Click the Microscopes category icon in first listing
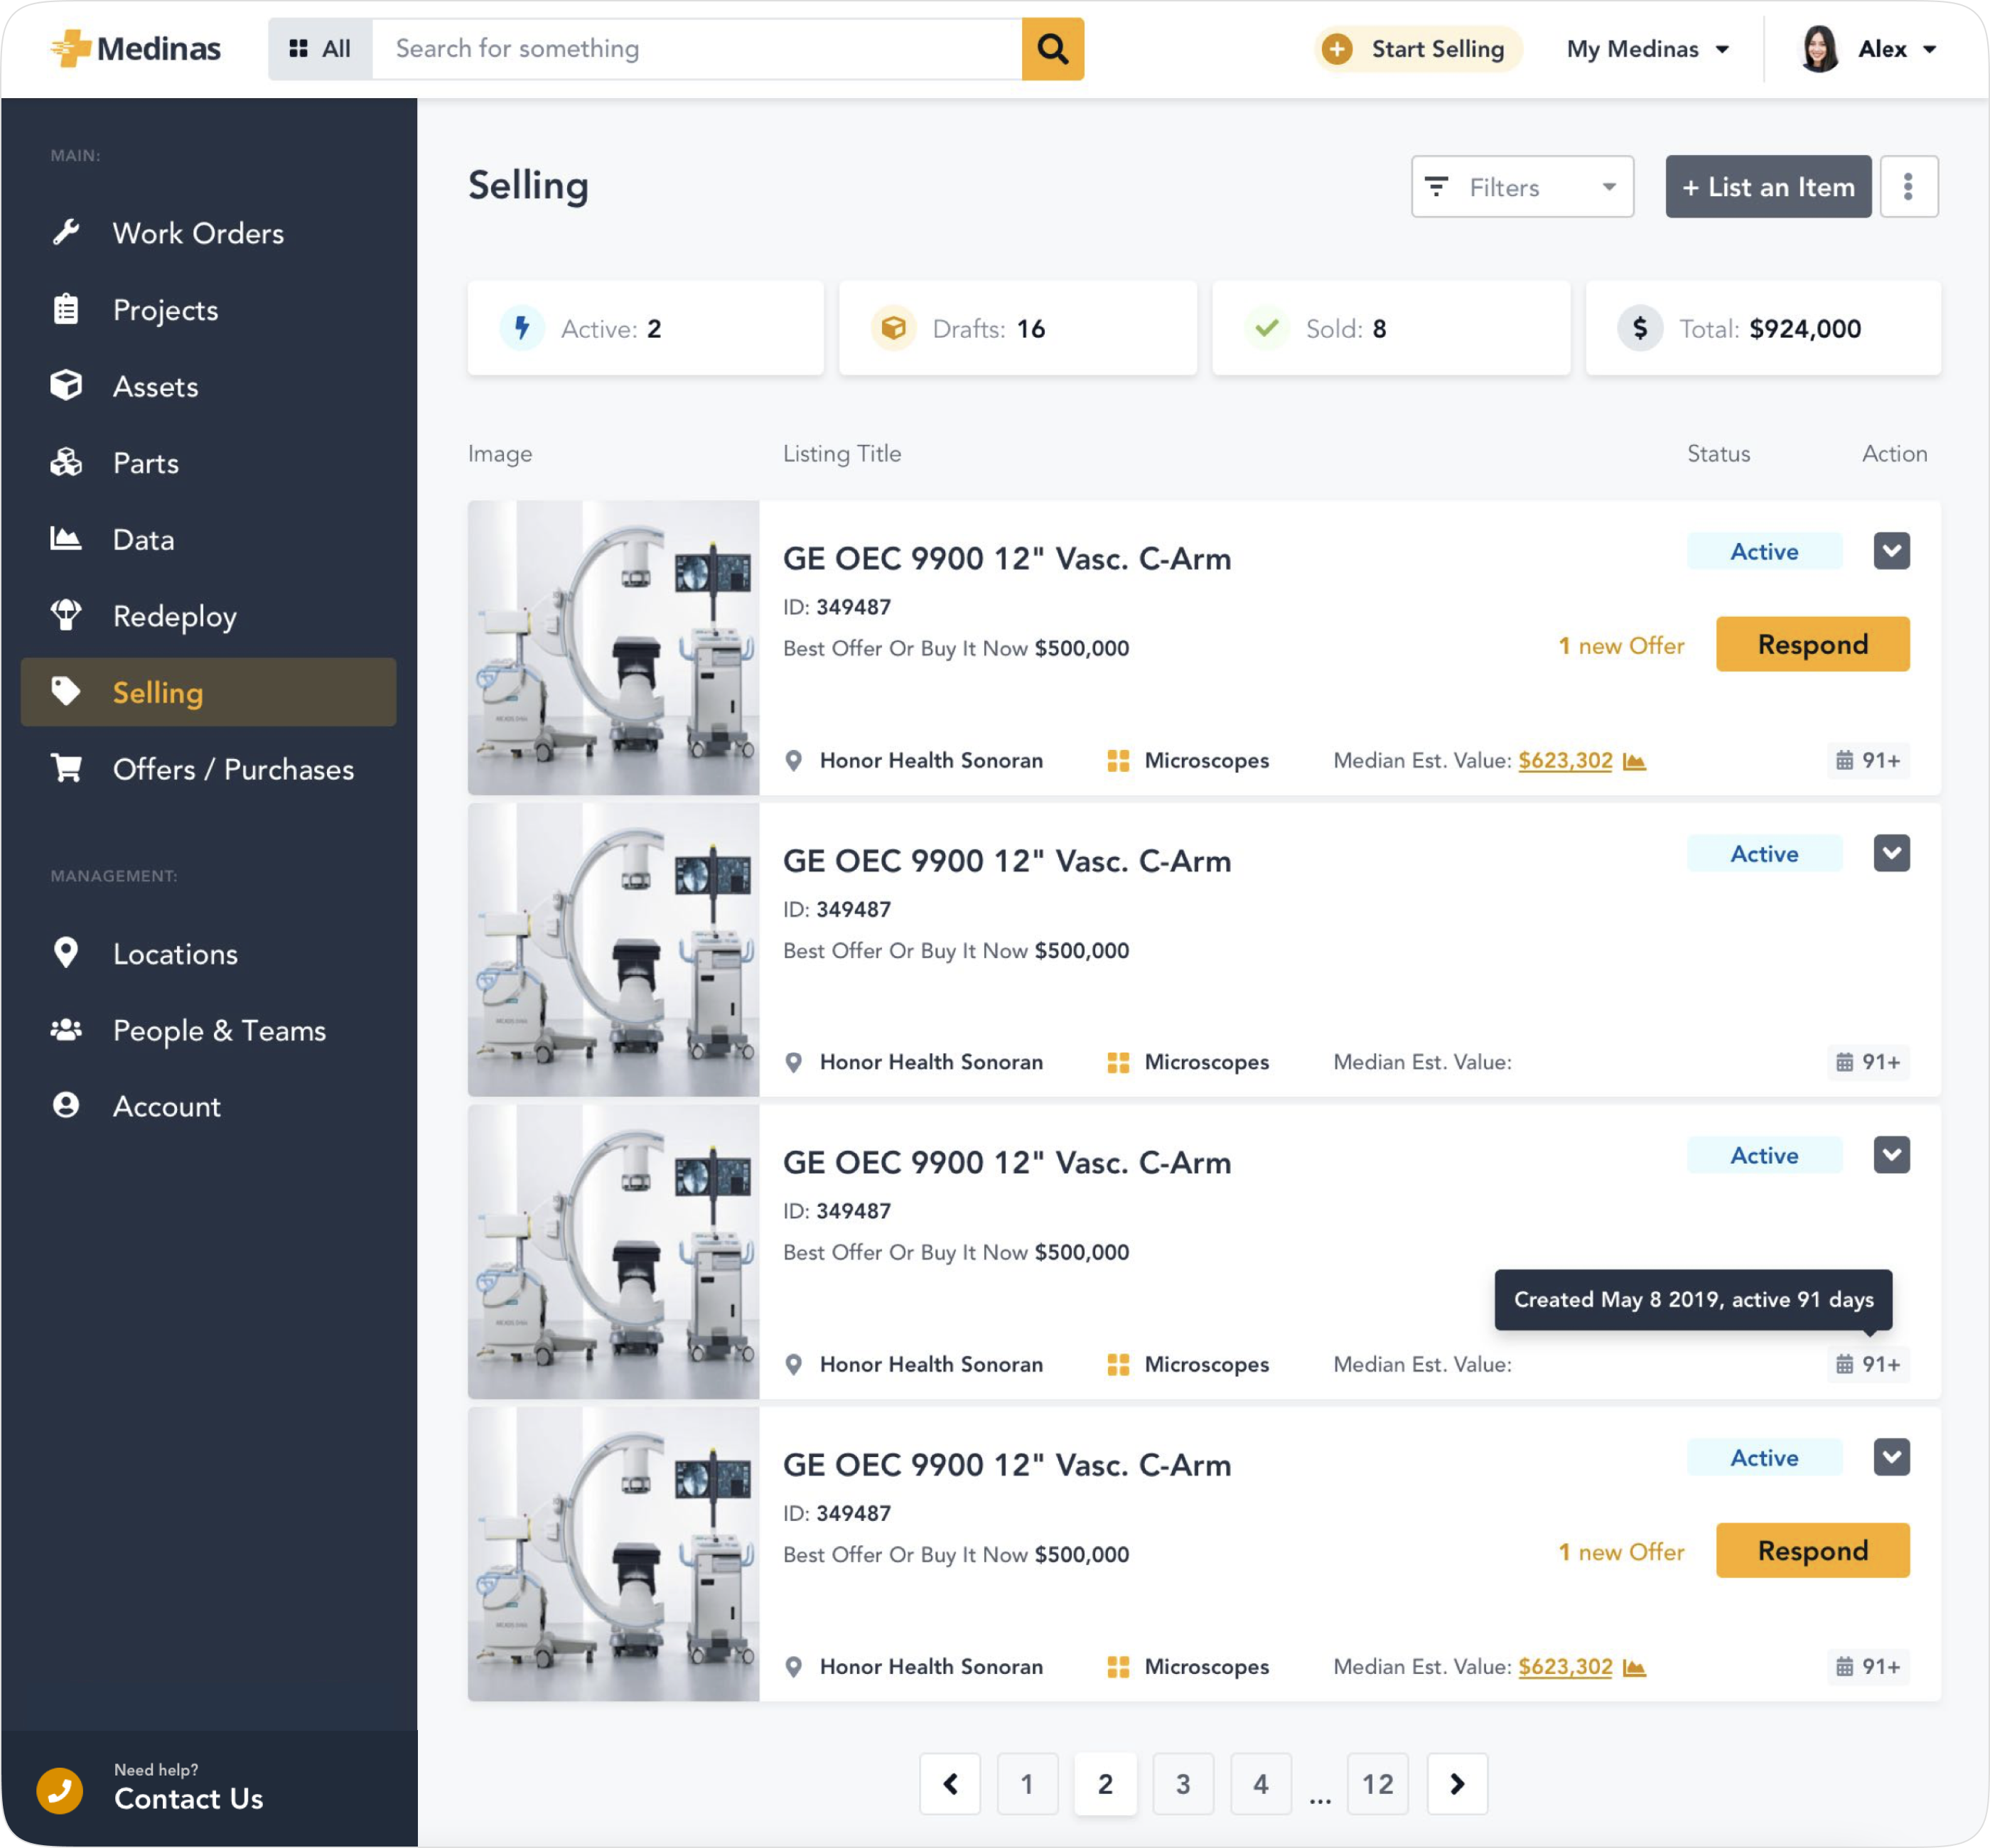The height and width of the screenshot is (1848, 1990). pos(1118,761)
